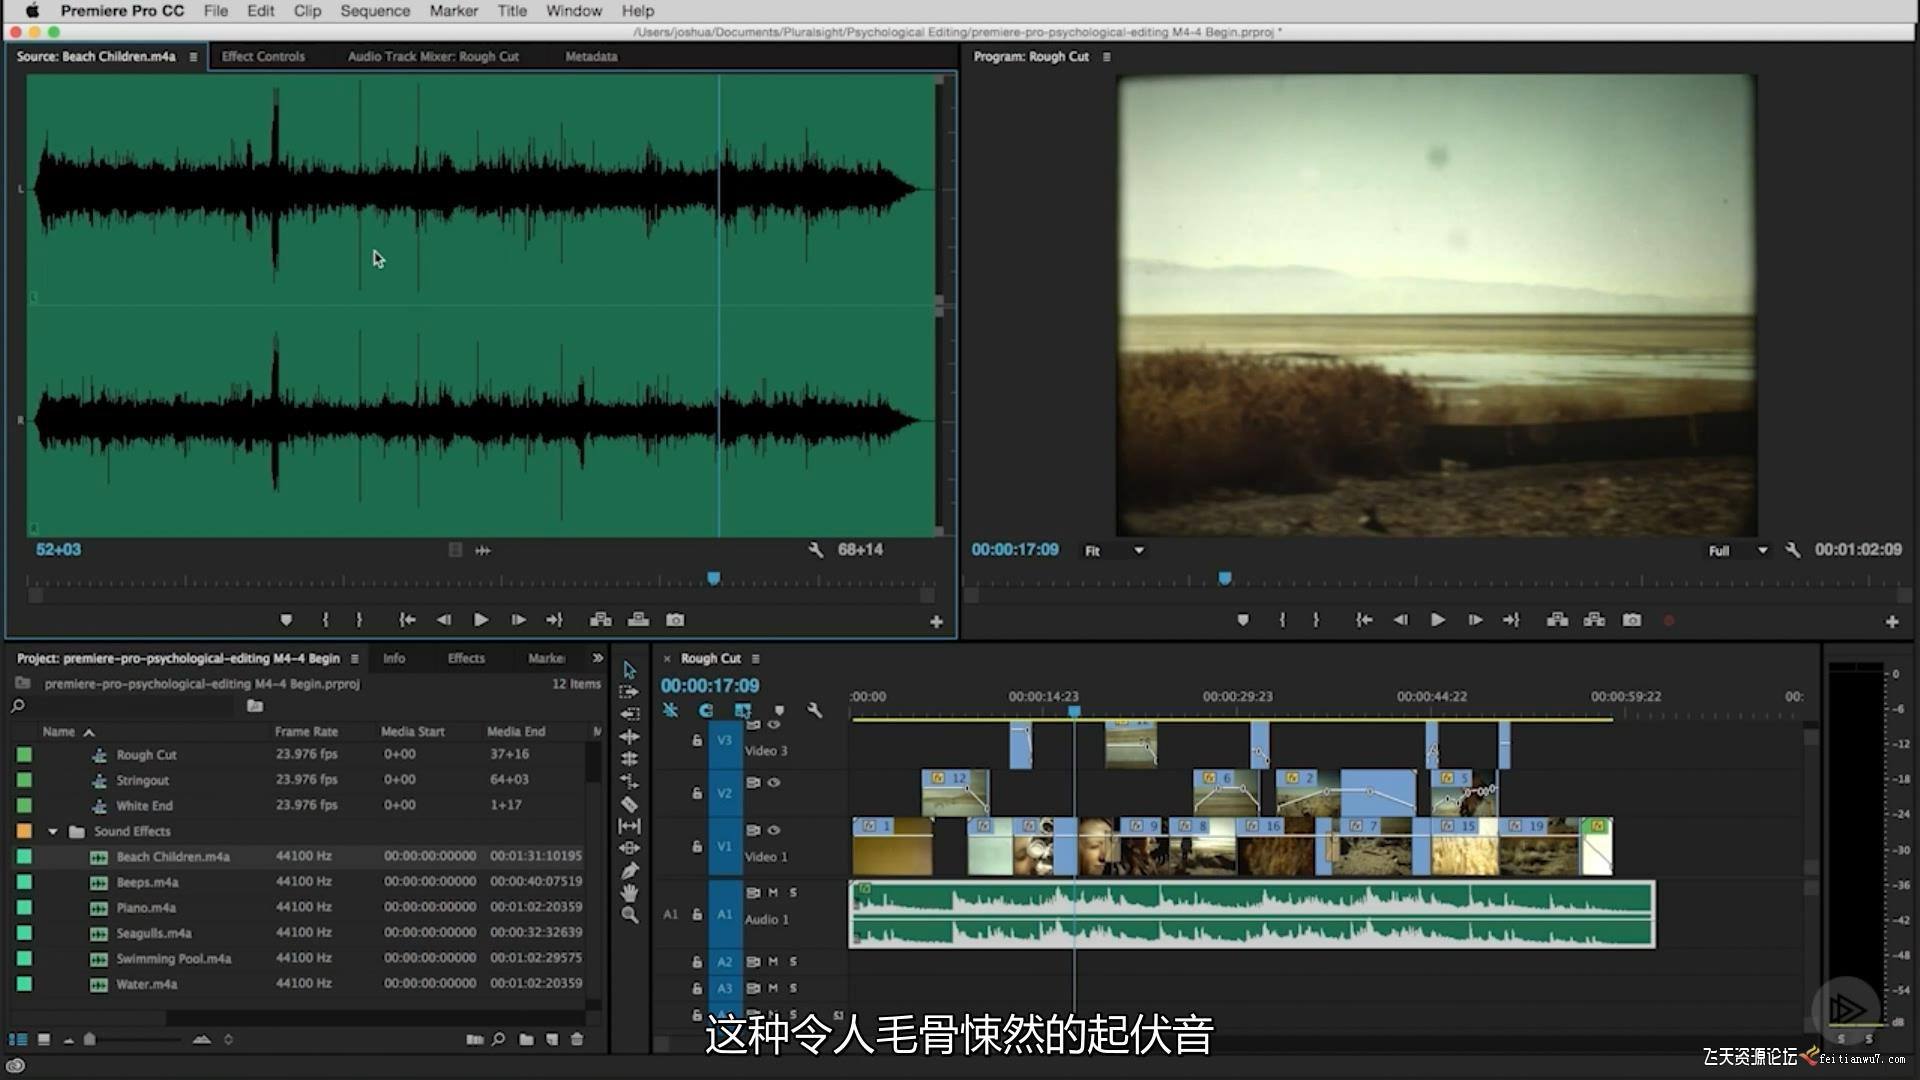Open Program Rough Cut panel menu

(x=1106, y=57)
